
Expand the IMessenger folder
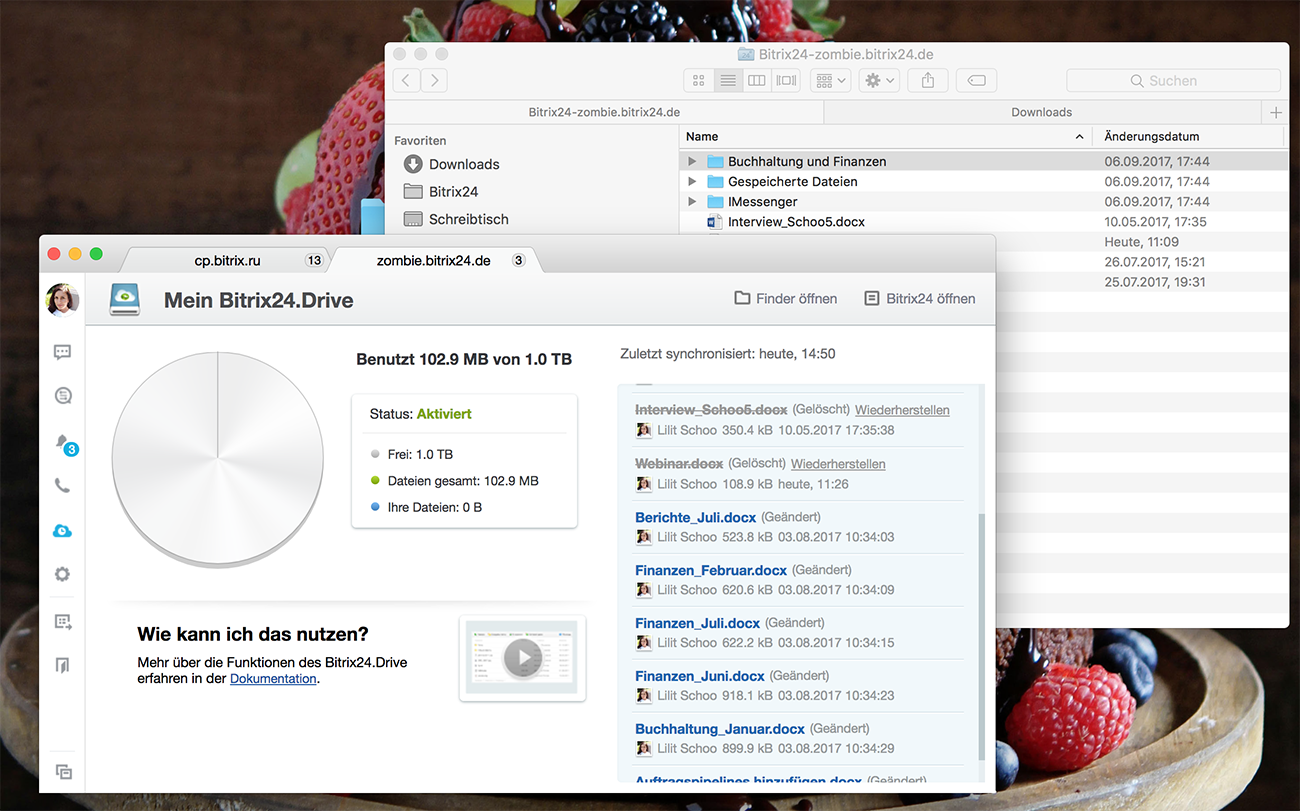(x=692, y=201)
